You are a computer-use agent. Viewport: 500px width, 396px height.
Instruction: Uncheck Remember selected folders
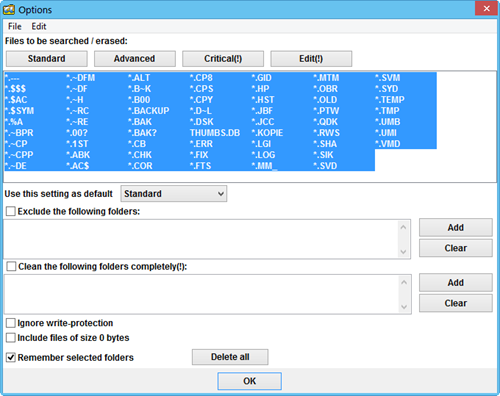click(x=11, y=357)
